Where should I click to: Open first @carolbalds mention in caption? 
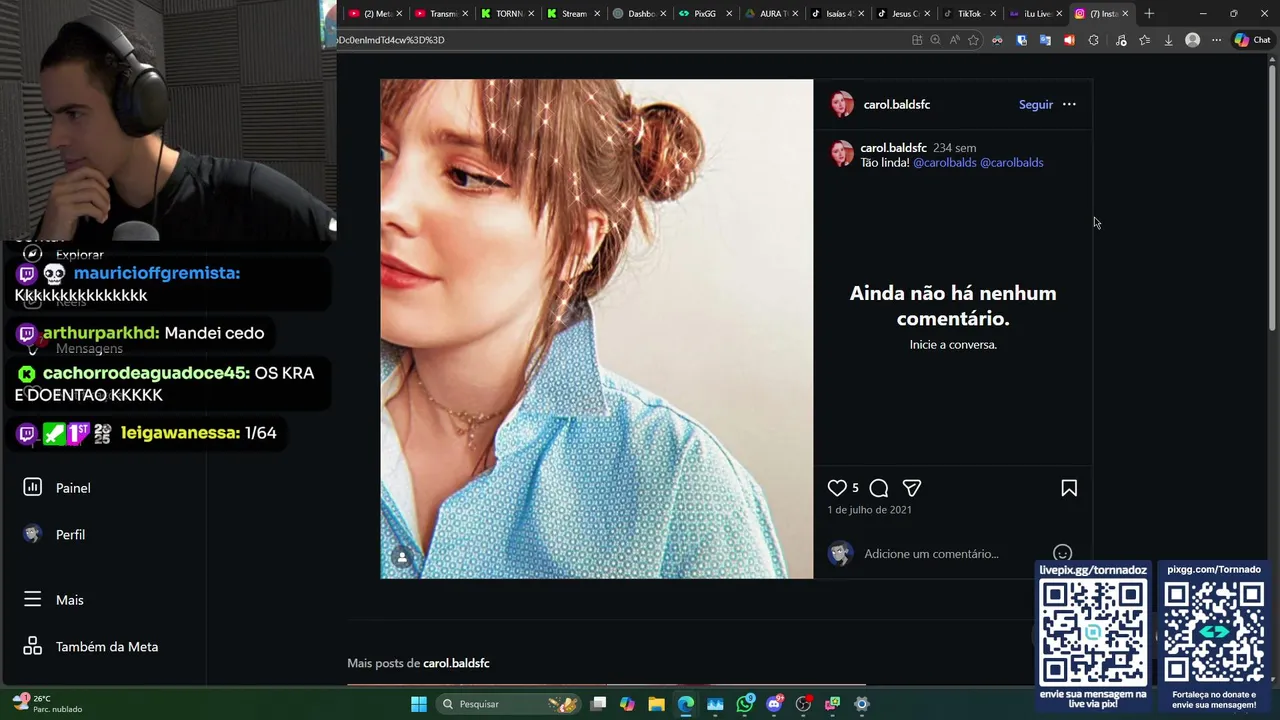pos(944,162)
